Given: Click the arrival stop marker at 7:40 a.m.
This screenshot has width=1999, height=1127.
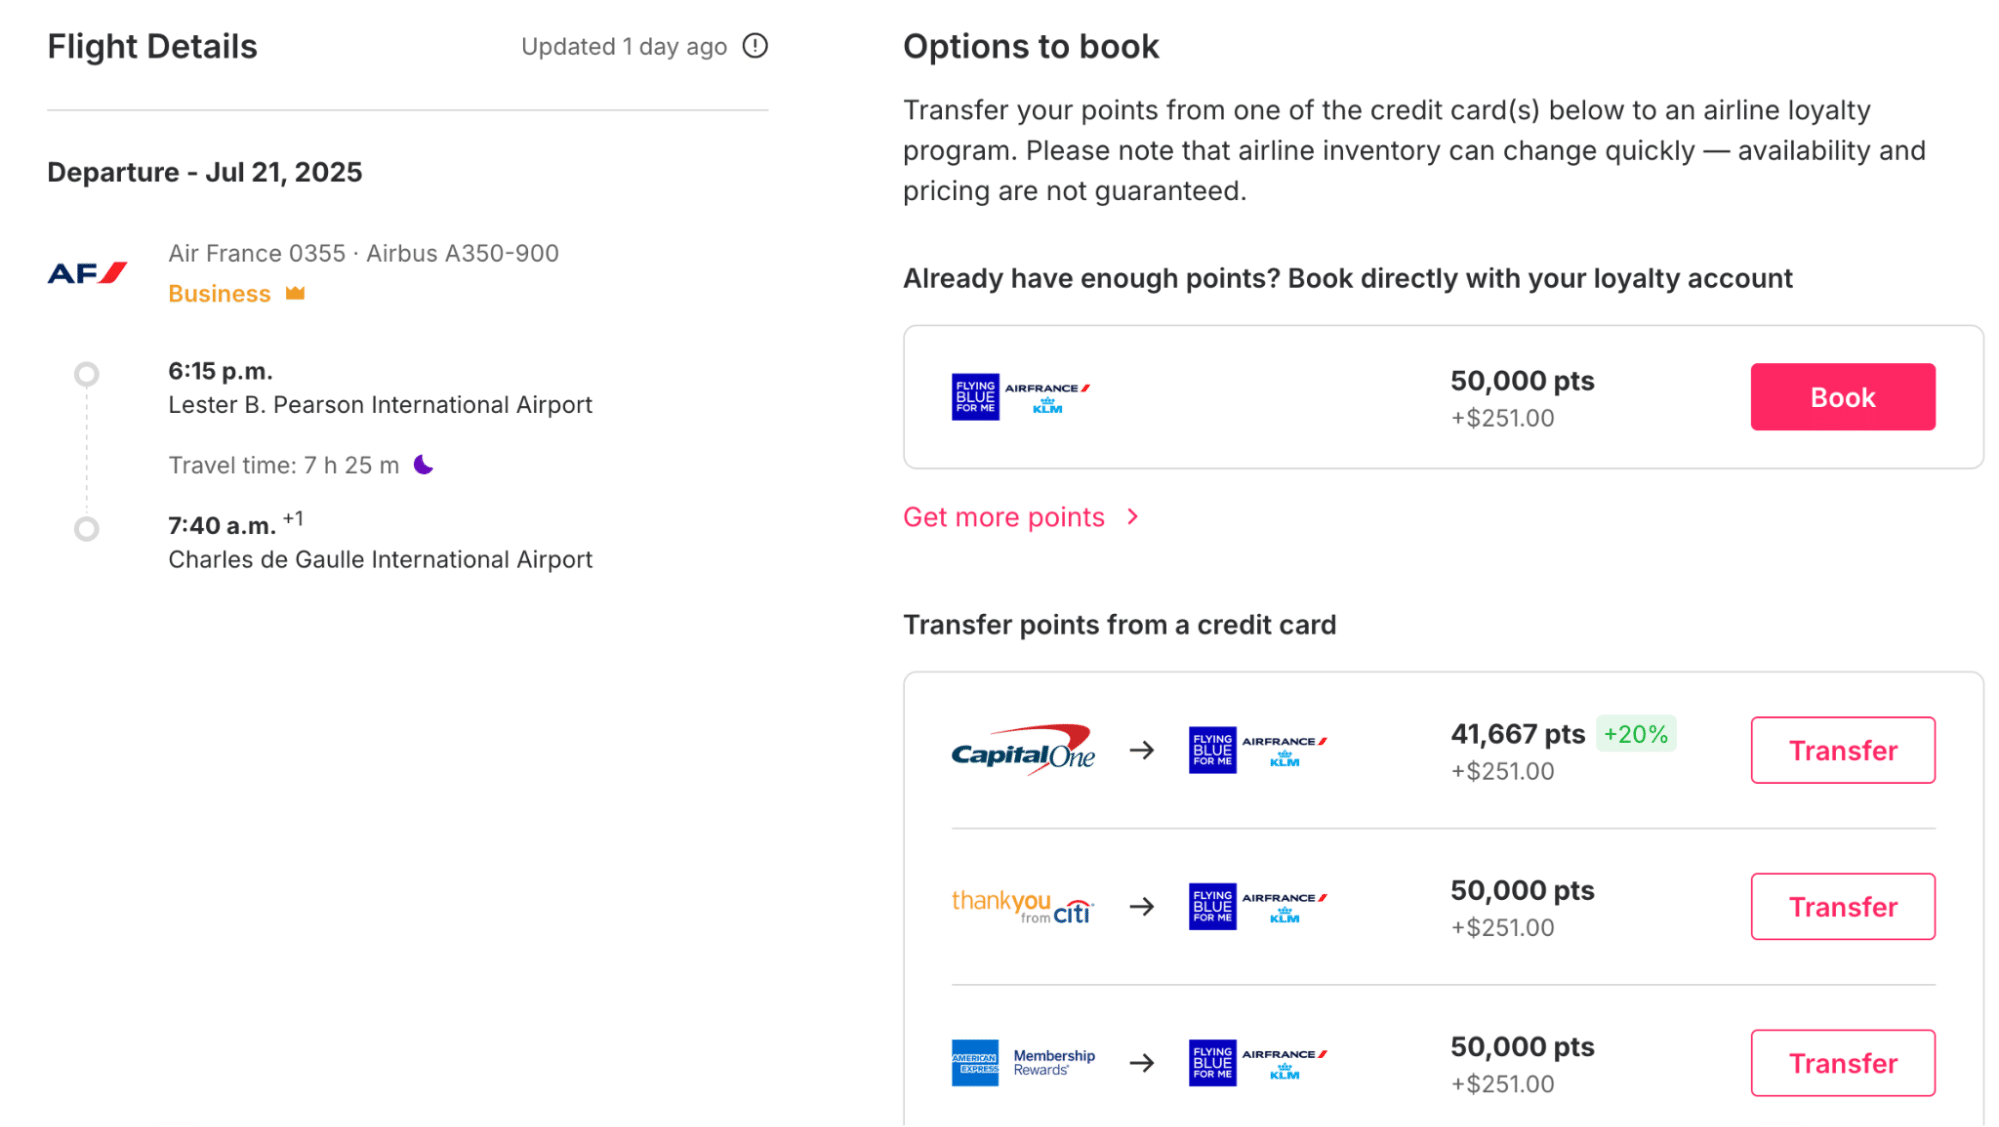Looking at the screenshot, I should pos(87,529).
